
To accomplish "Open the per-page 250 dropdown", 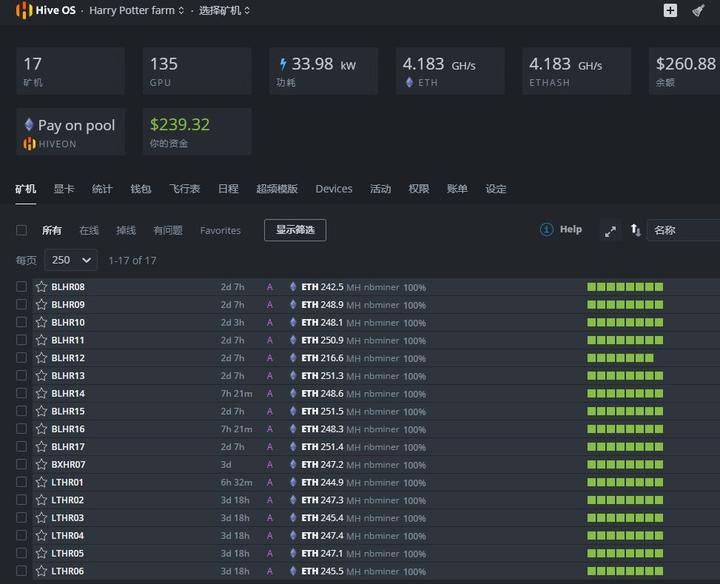I will click(71, 260).
